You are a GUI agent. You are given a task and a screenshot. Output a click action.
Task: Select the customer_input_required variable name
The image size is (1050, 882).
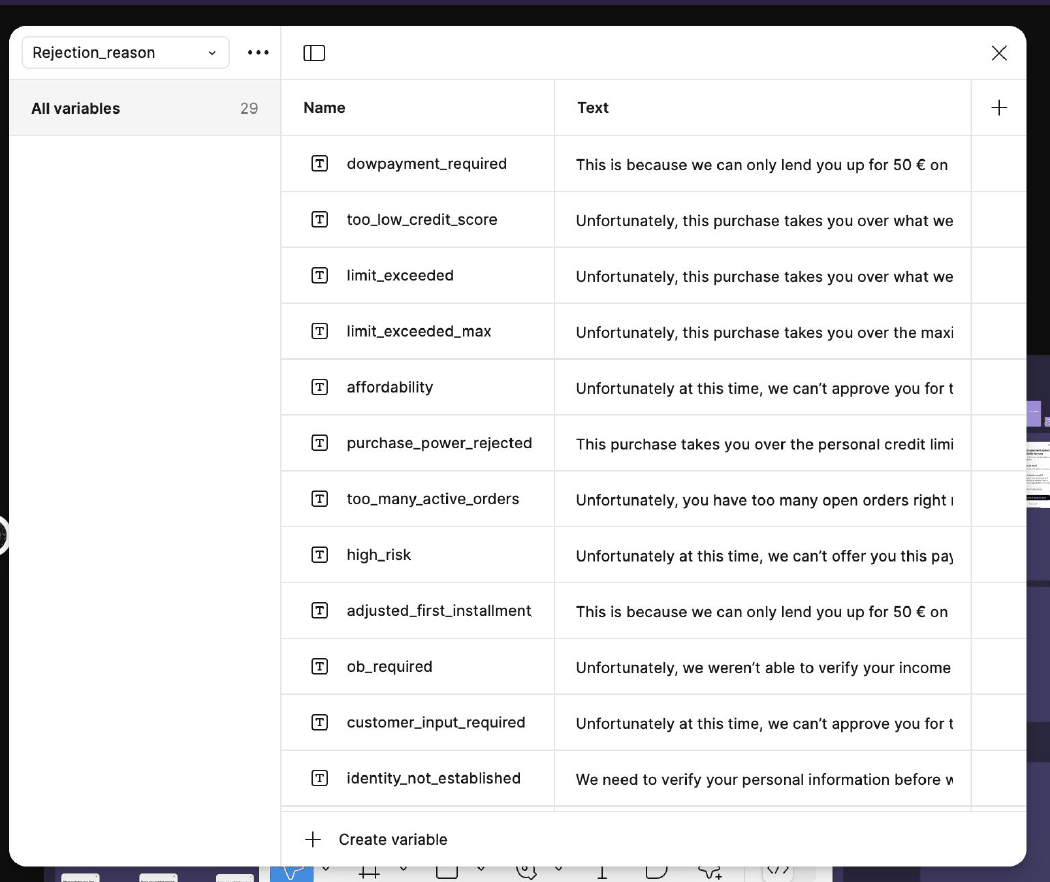(436, 723)
